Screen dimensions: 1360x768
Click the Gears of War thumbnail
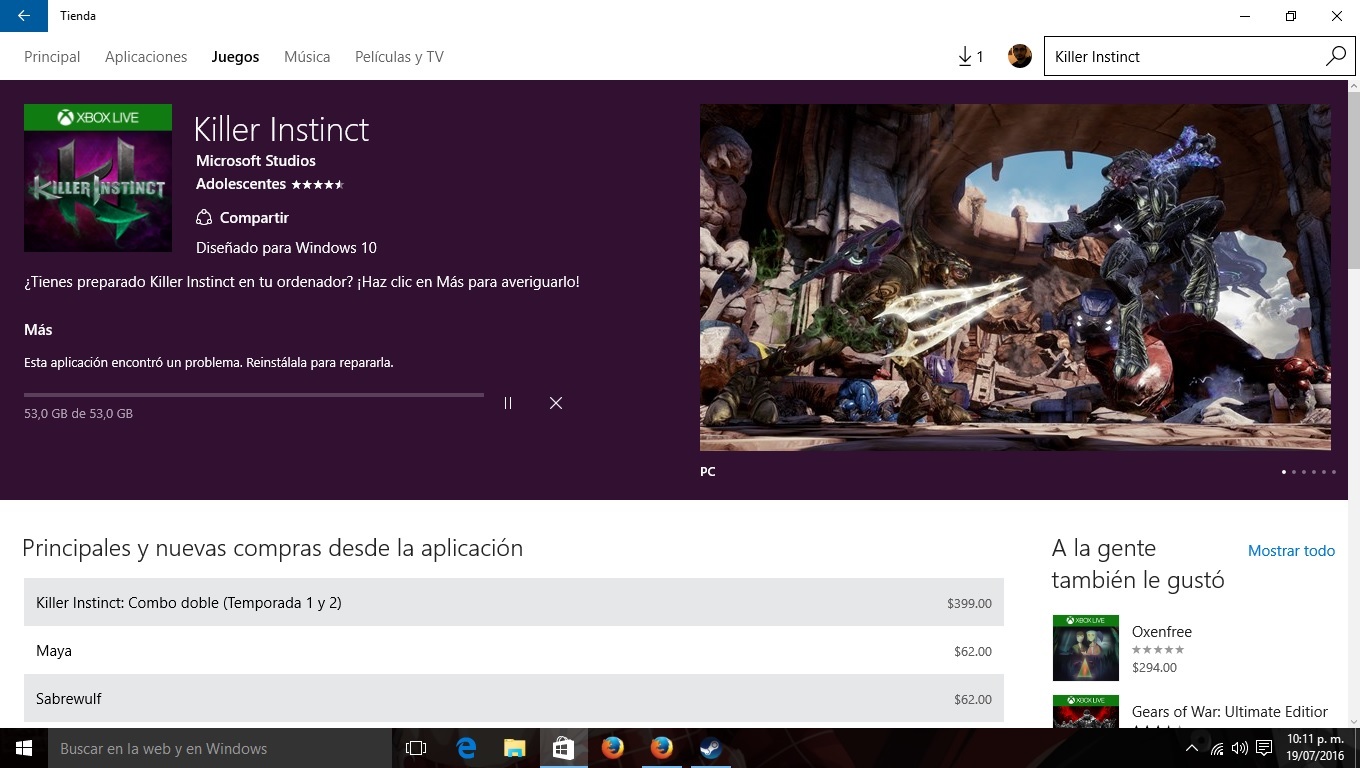[1085, 711]
